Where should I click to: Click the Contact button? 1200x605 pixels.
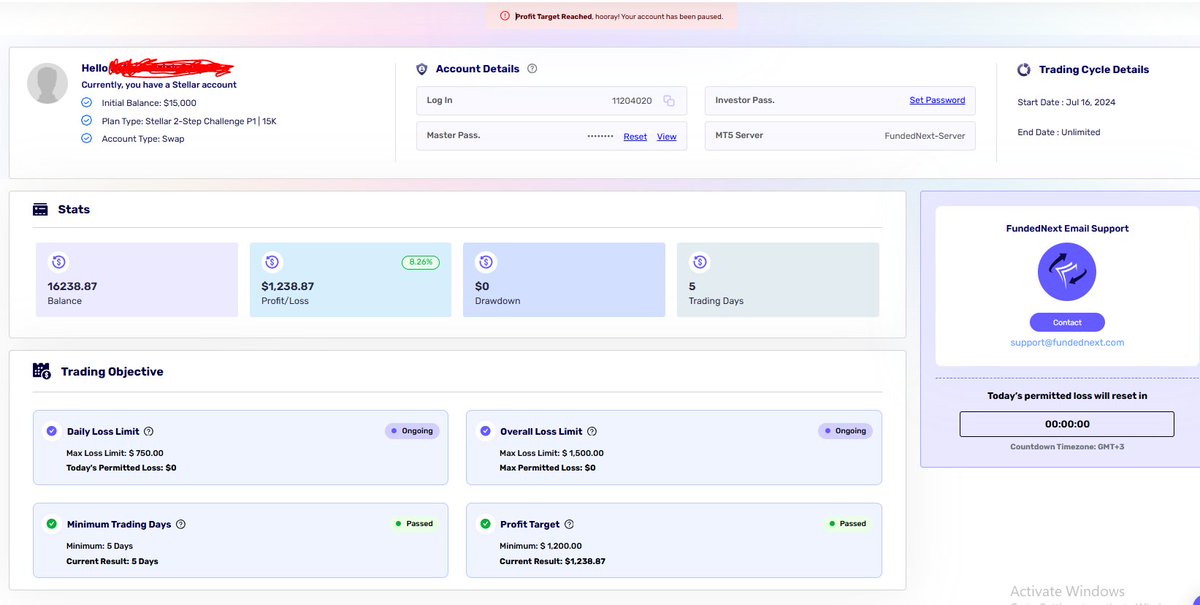pyautogui.click(x=1067, y=322)
